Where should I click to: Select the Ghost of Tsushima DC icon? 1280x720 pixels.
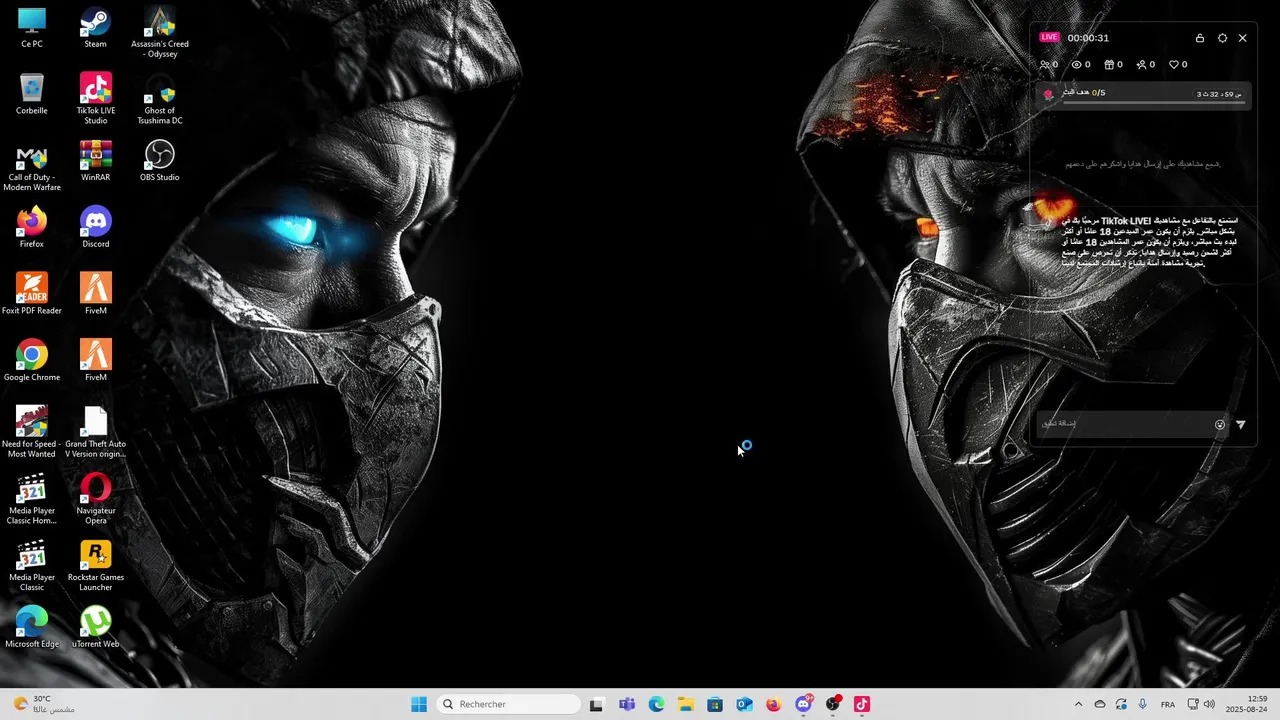coord(159,97)
